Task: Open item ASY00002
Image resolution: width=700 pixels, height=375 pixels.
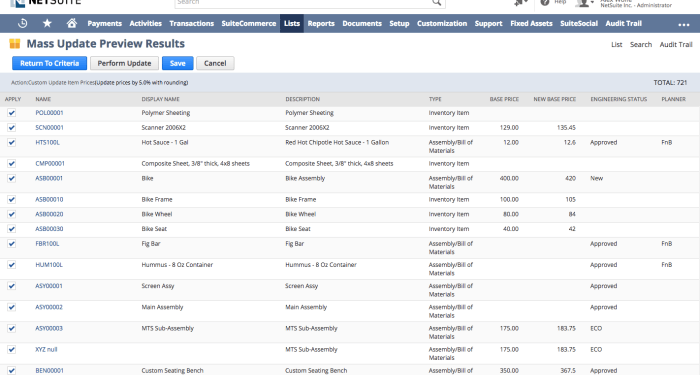Action: (49, 307)
